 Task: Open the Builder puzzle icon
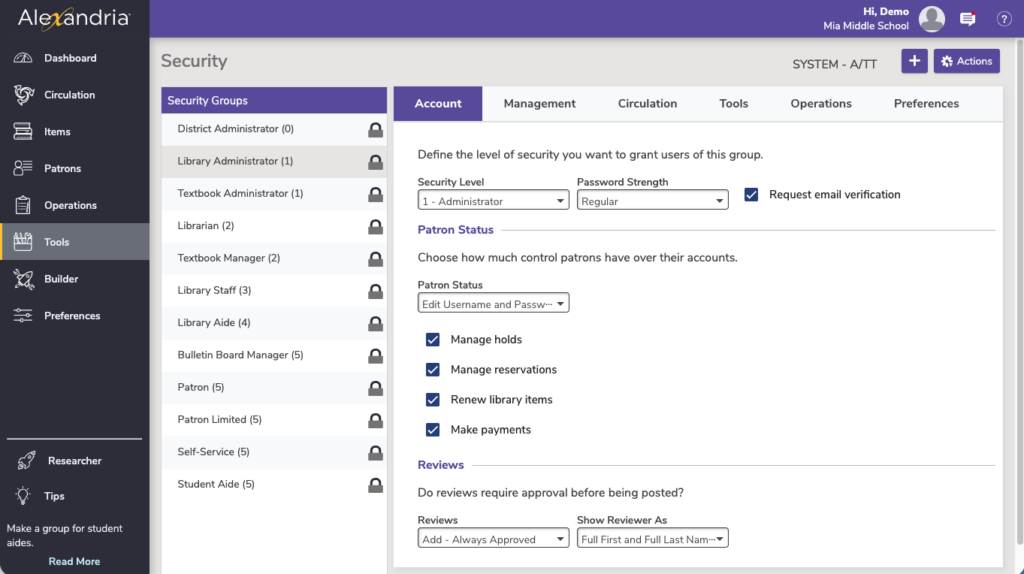click(24, 279)
